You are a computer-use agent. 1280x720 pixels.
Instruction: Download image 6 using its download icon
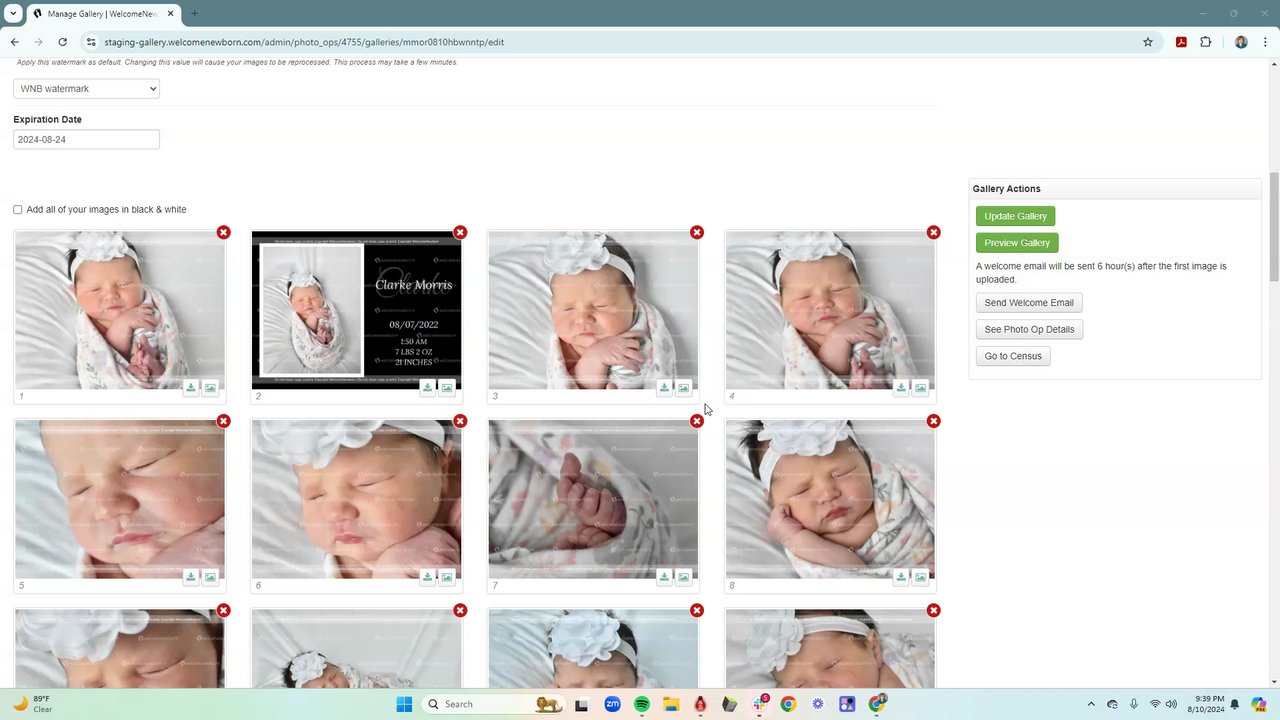(428, 576)
